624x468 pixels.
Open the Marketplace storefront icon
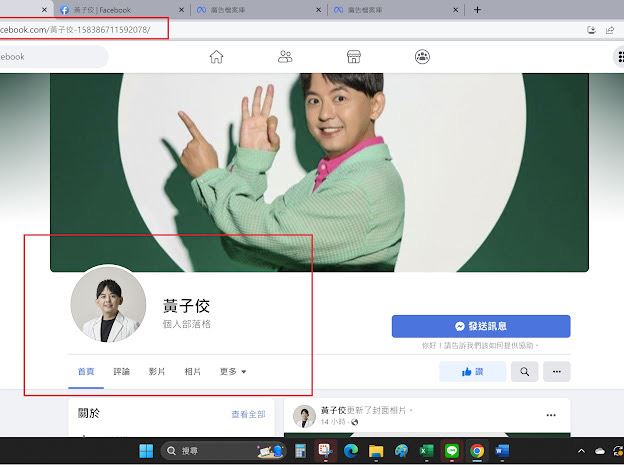click(x=353, y=57)
